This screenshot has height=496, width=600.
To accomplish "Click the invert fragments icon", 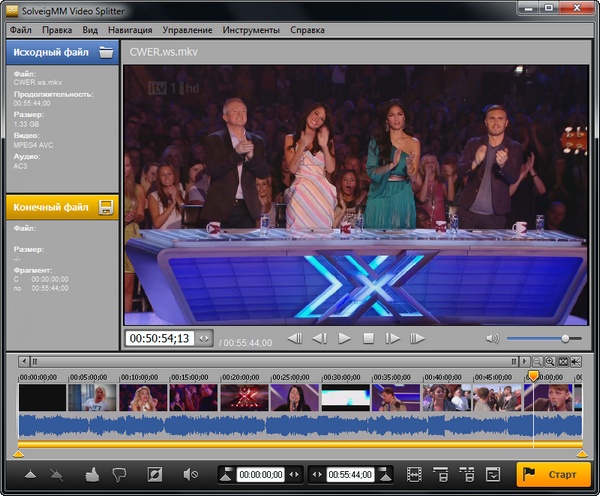I will 155,474.
